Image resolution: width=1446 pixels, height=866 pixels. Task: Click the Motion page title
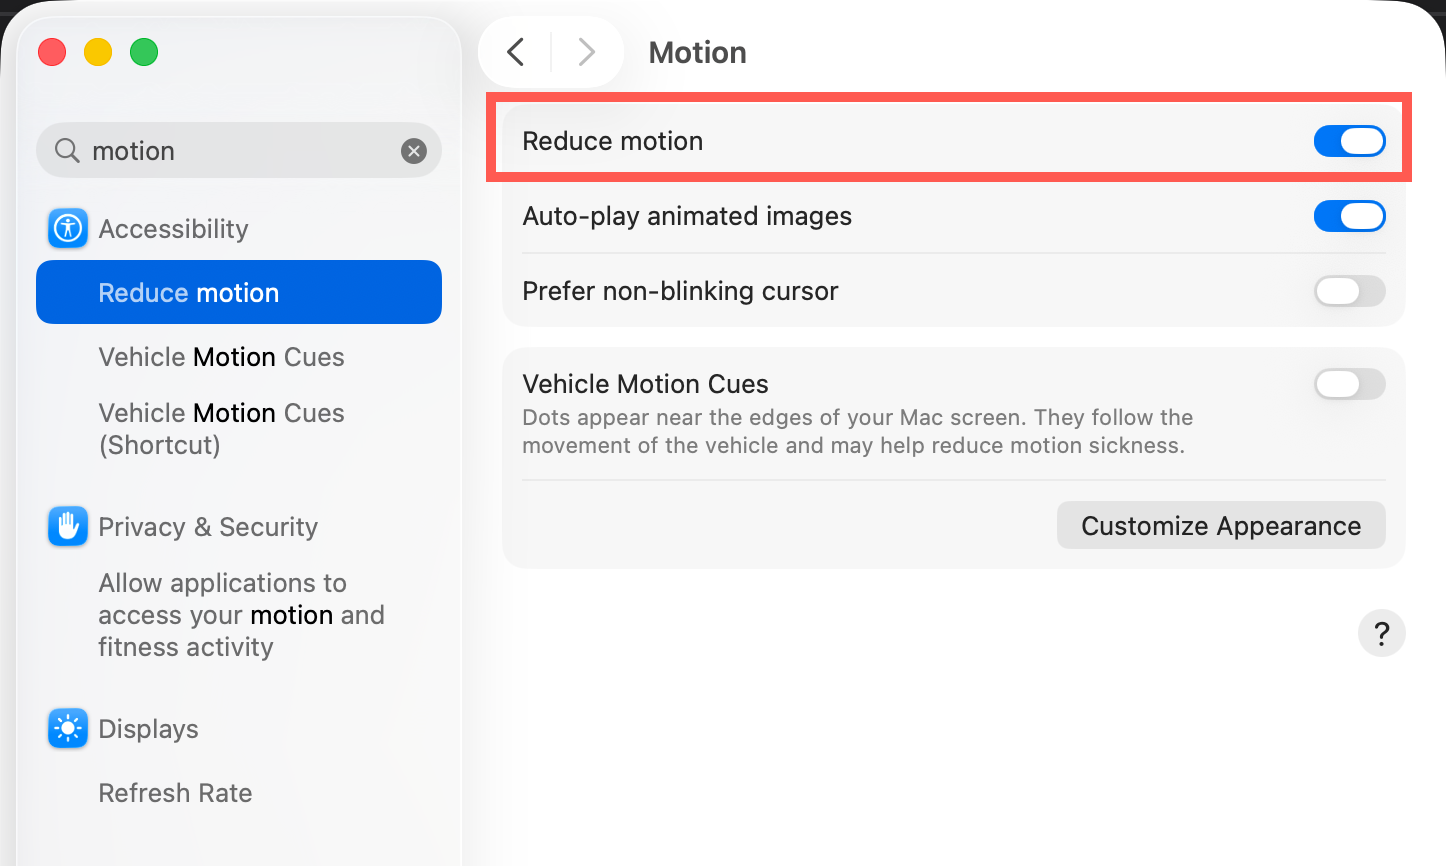[698, 52]
